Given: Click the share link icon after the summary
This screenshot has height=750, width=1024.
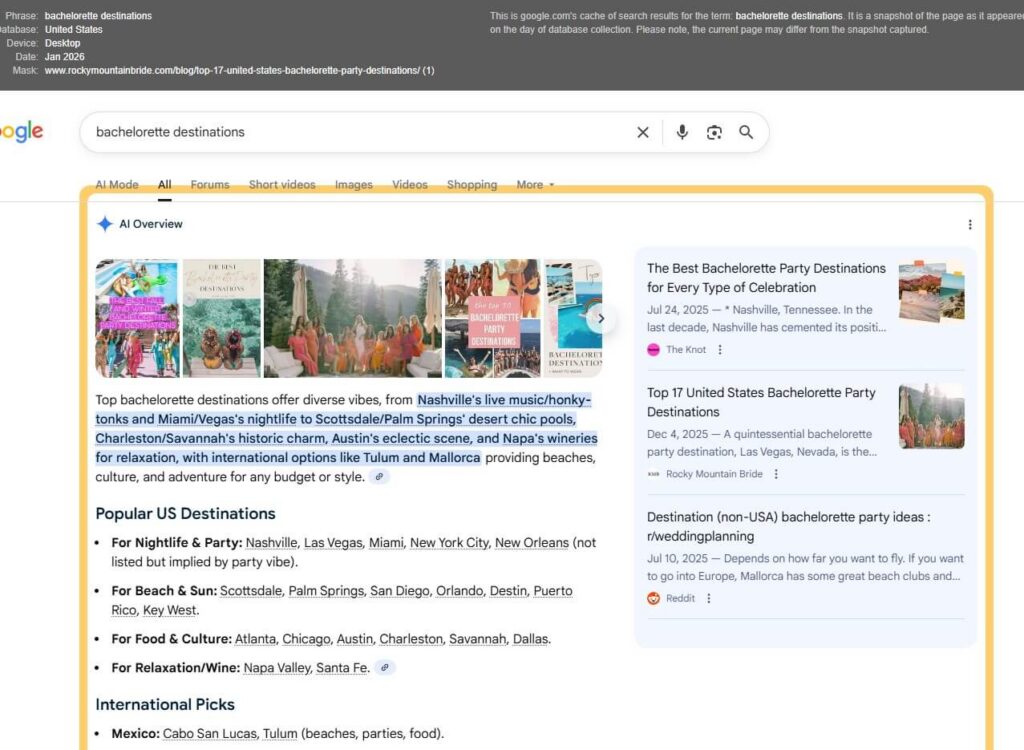Looking at the screenshot, I should click(x=378, y=478).
